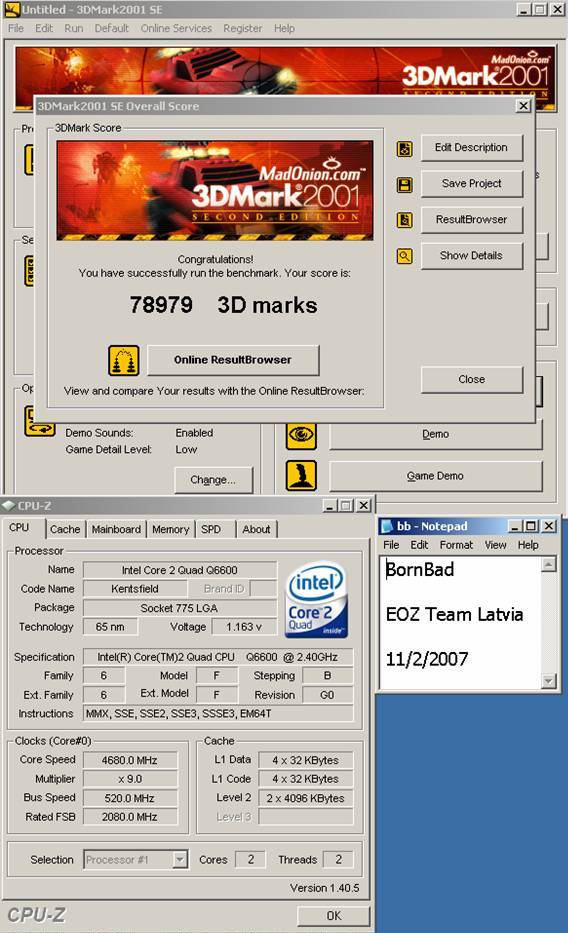Click the Voltage value 1.163 v
Viewport: 568px width, 933px height.
coord(244,627)
